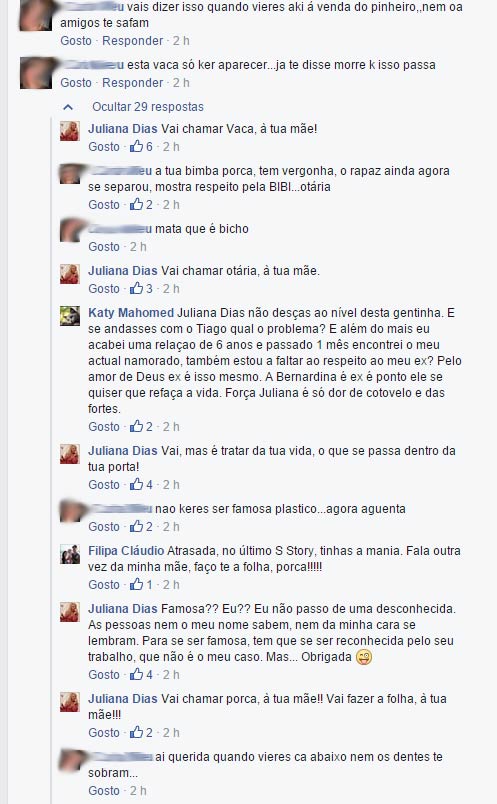The width and height of the screenshot is (497, 804).
Task: Like the 'mata que é bicho' reply with Gosto
Action: (104, 247)
